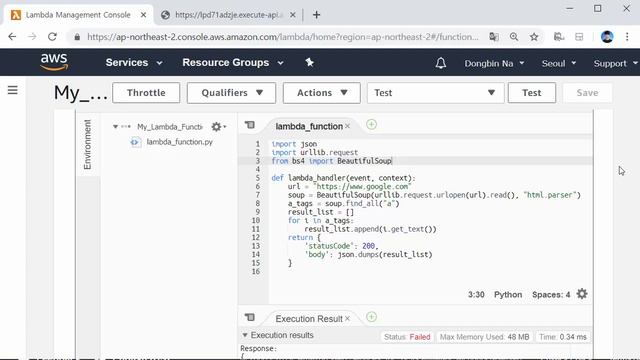Select My_Lambda_Function folder

pyautogui.click(x=170, y=127)
